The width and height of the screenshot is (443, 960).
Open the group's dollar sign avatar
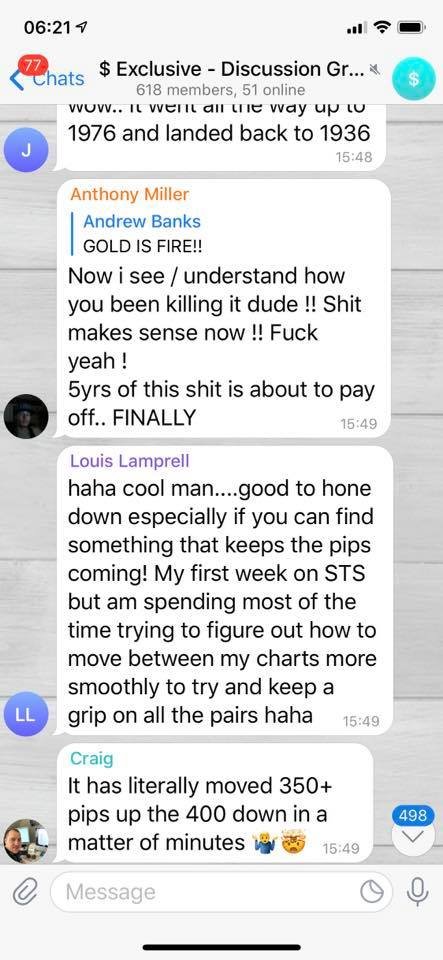(x=414, y=79)
